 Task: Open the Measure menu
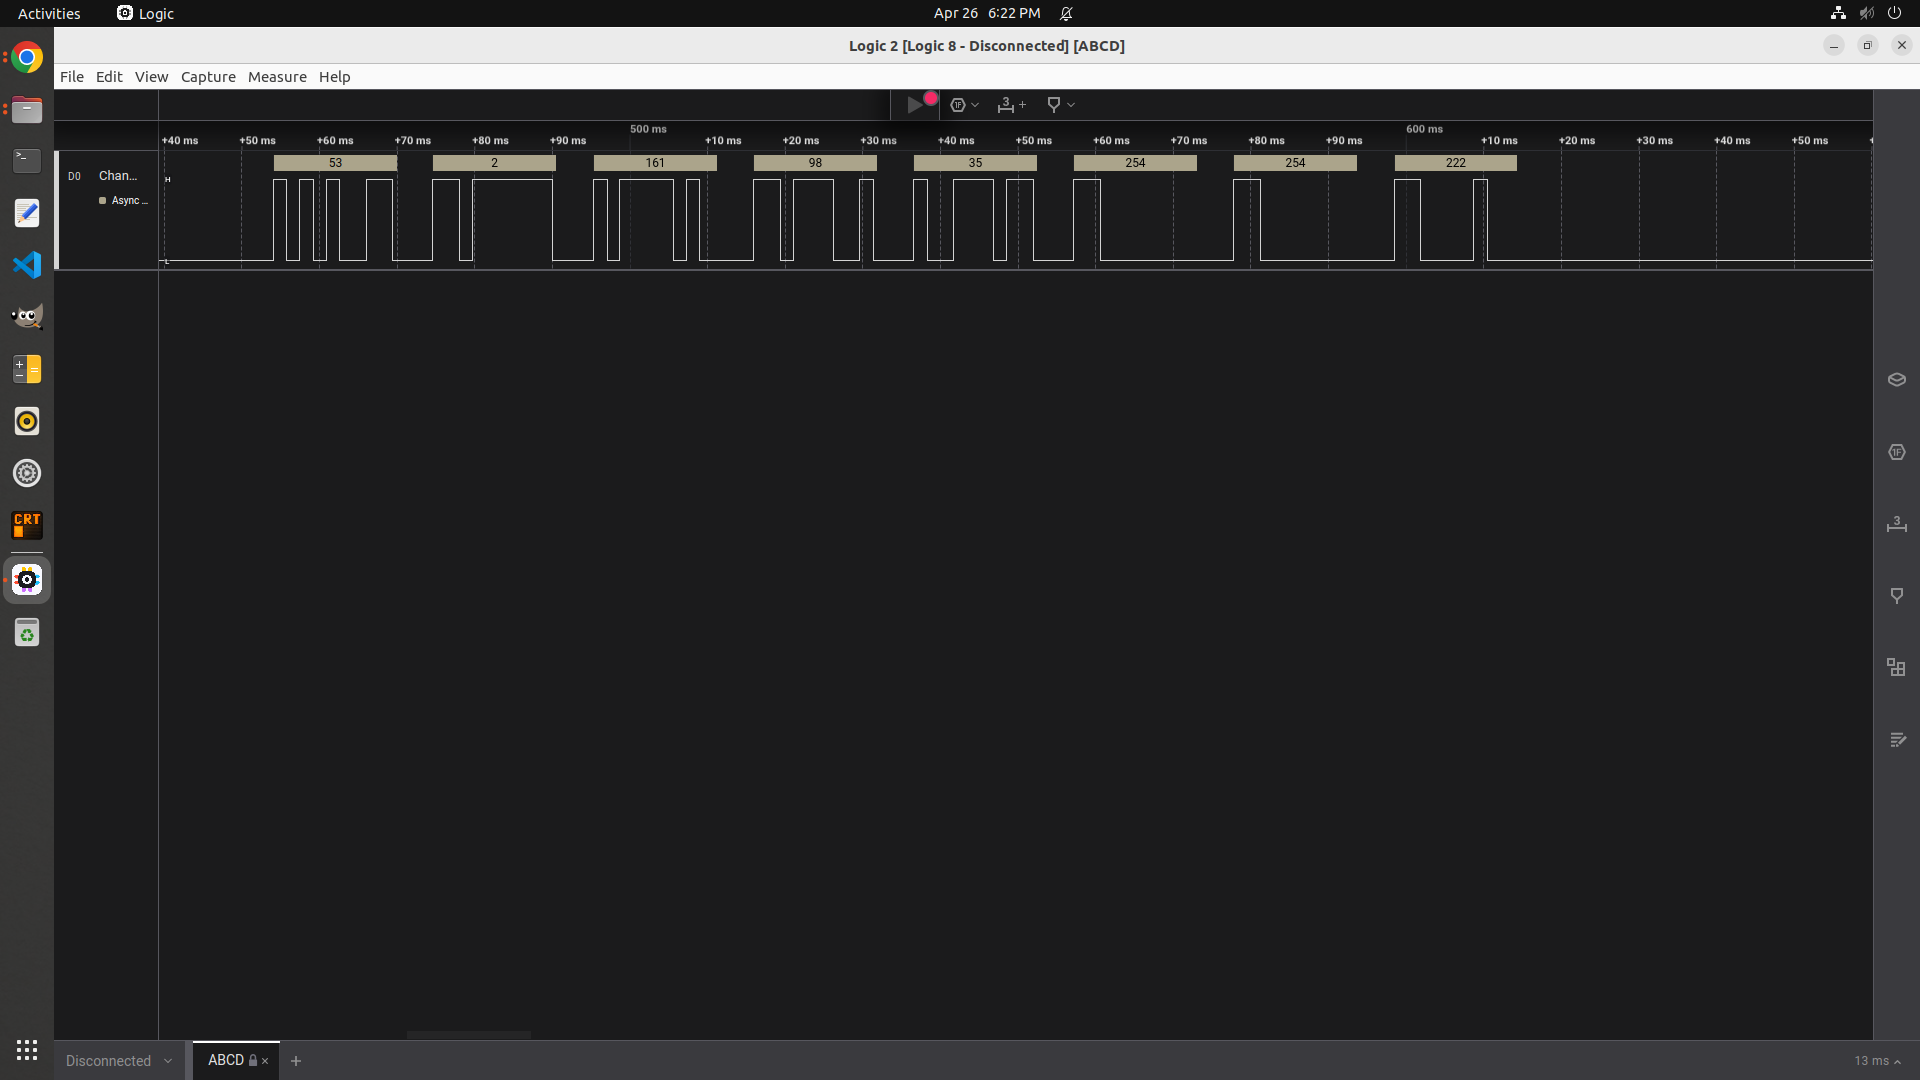277,77
